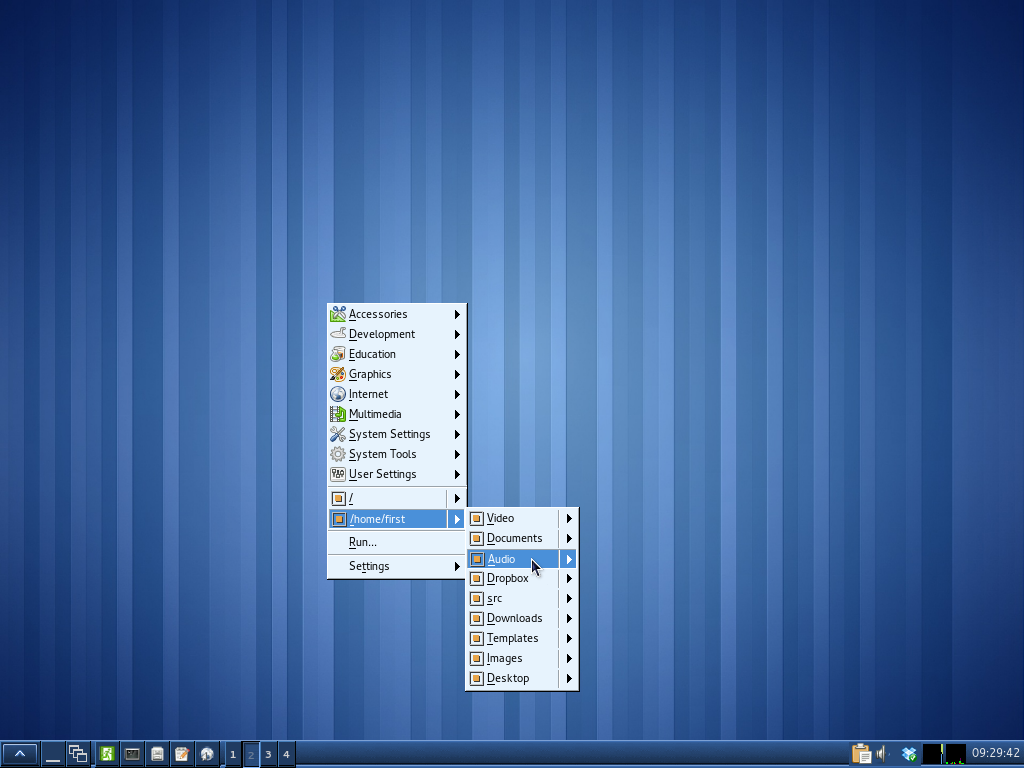Expand the "/" folder submenu arrow
This screenshot has height=768, width=1024.
pyautogui.click(x=456, y=498)
